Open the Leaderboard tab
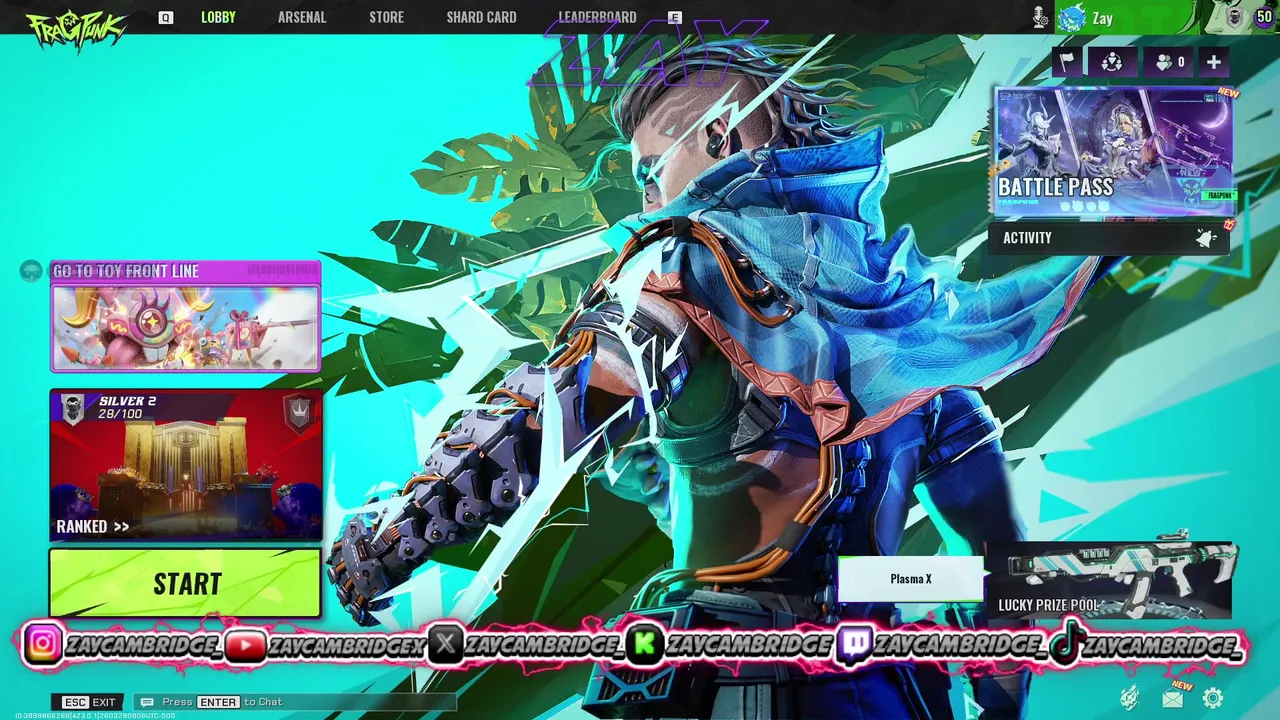The height and width of the screenshot is (720, 1280). pos(597,17)
